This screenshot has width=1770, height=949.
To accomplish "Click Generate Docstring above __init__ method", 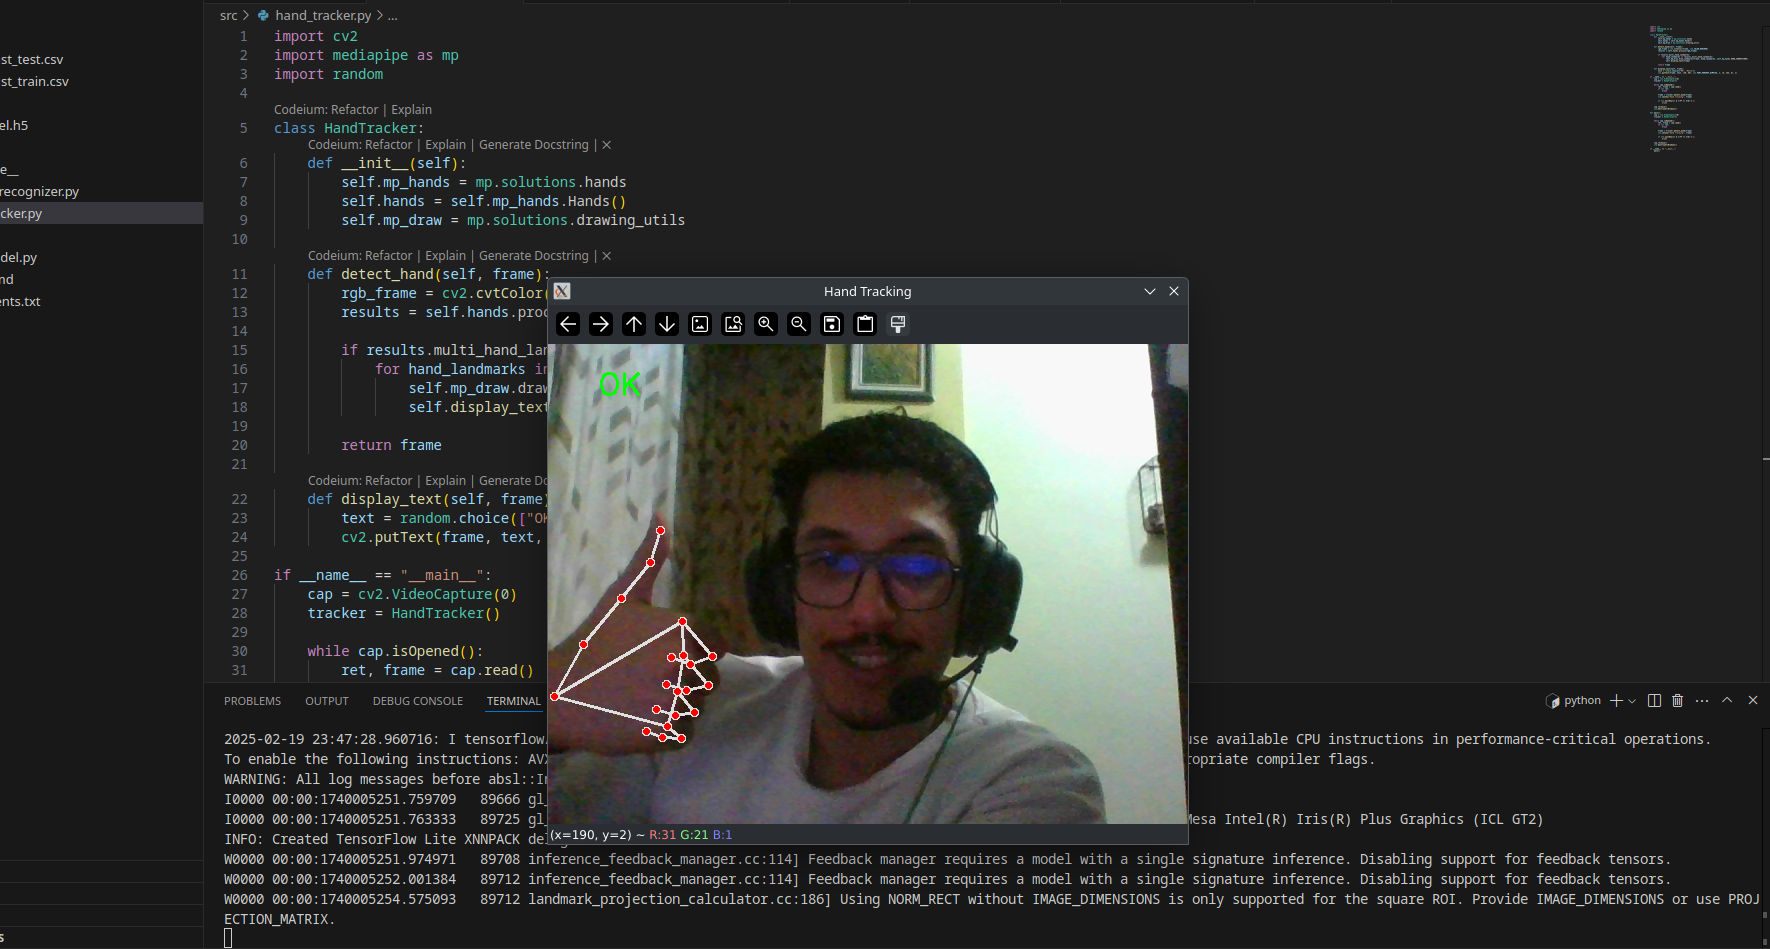I will (x=534, y=145).
